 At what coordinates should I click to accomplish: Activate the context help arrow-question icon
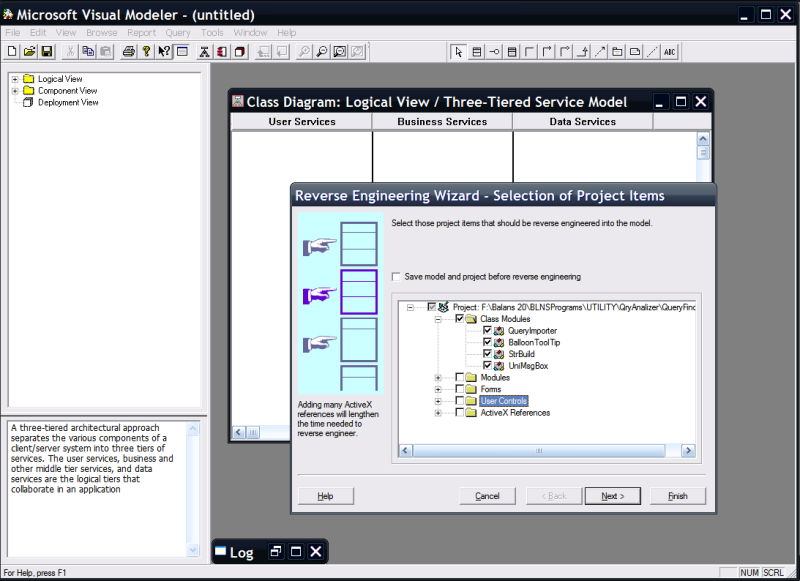(164, 52)
